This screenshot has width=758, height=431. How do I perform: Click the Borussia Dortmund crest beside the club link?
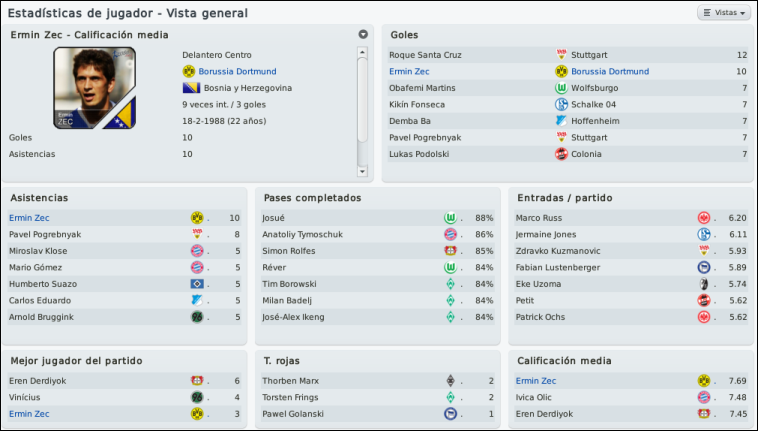tap(189, 72)
